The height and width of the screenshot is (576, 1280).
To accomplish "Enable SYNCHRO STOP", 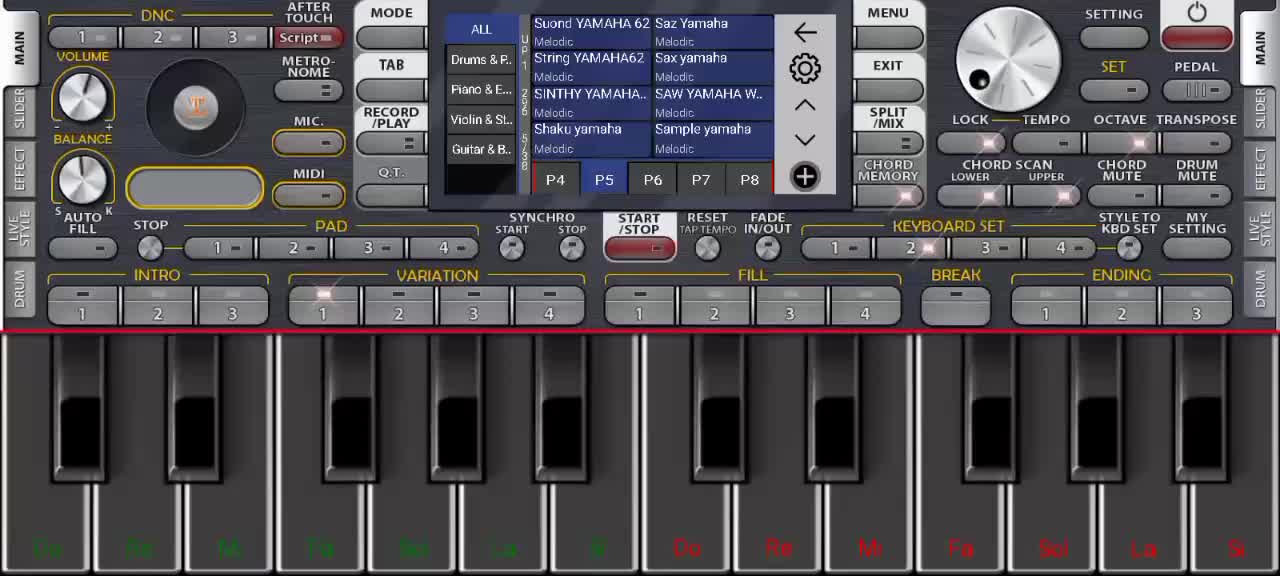I will pyautogui.click(x=572, y=247).
